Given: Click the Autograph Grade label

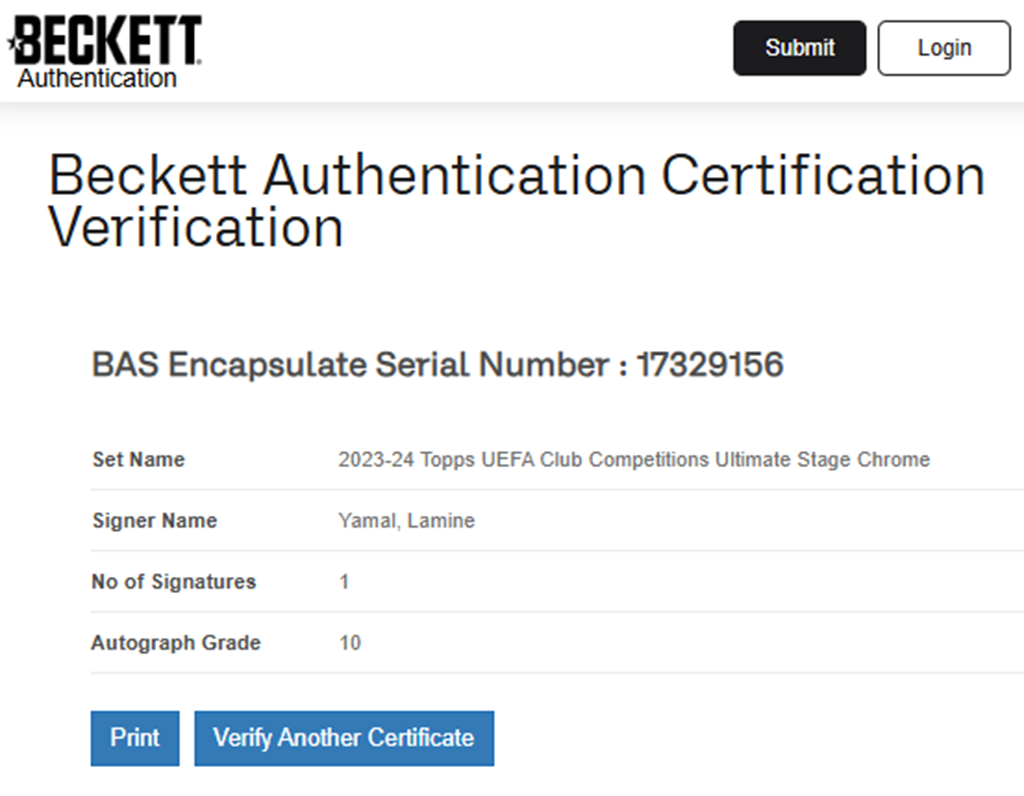Looking at the screenshot, I should click(x=176, y=643).
